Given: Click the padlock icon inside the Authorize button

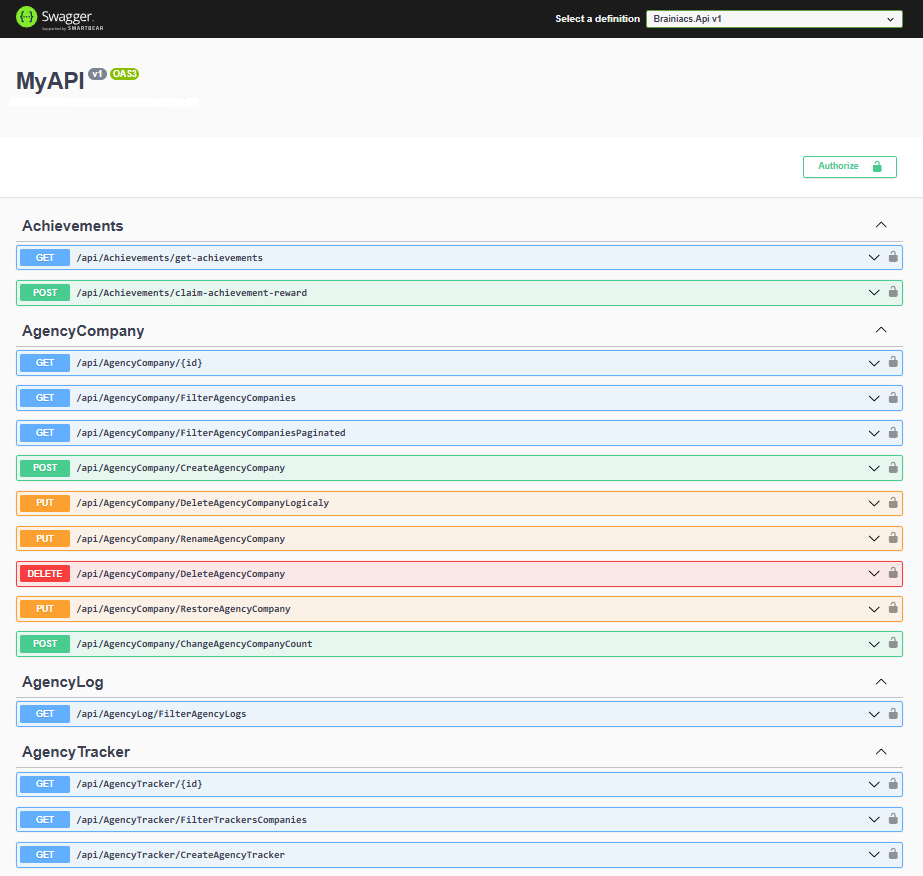Looking at the screenshot, I should click(x=876, y=166).
